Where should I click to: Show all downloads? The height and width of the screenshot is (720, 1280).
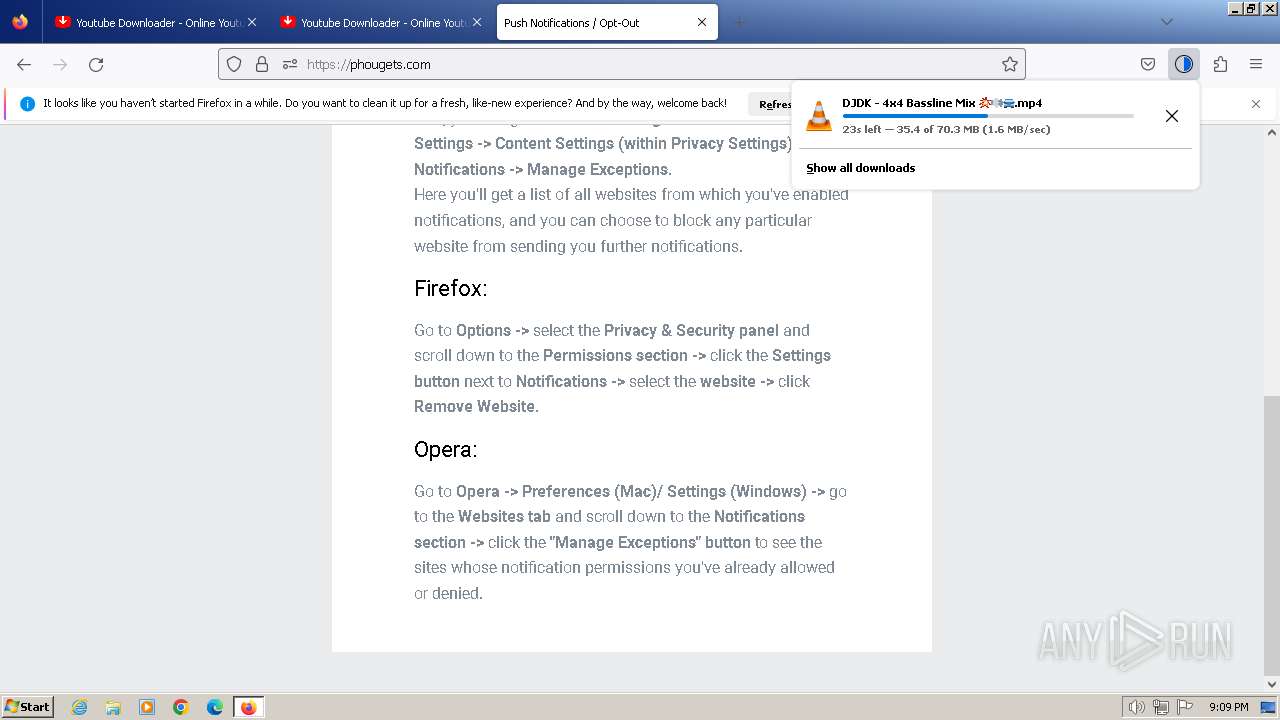pyautogui.click(x=860, y=168)
